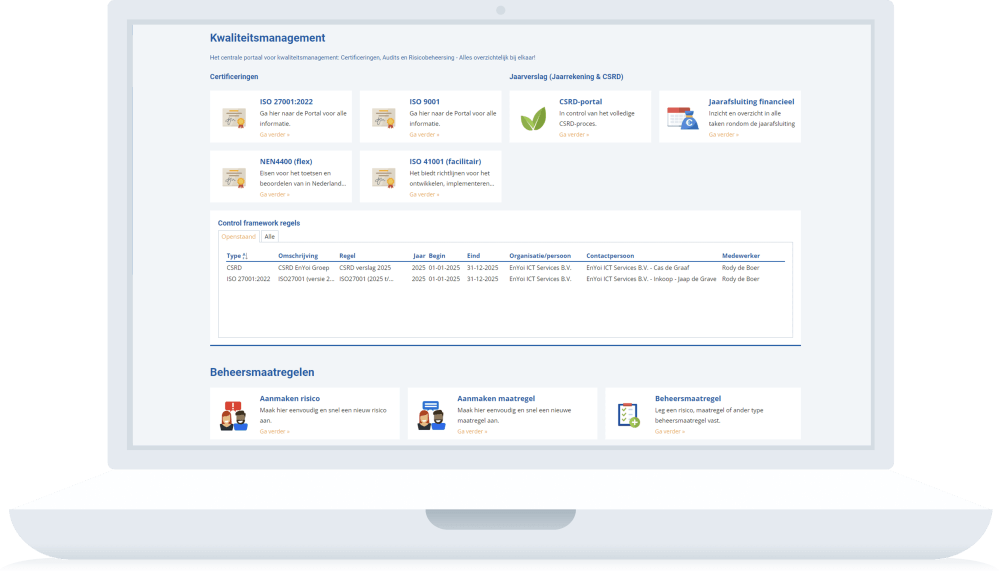1000x572 pixels.
Task: Click the NEN4400 (flex) certificate icon
Action: point(234,178)
